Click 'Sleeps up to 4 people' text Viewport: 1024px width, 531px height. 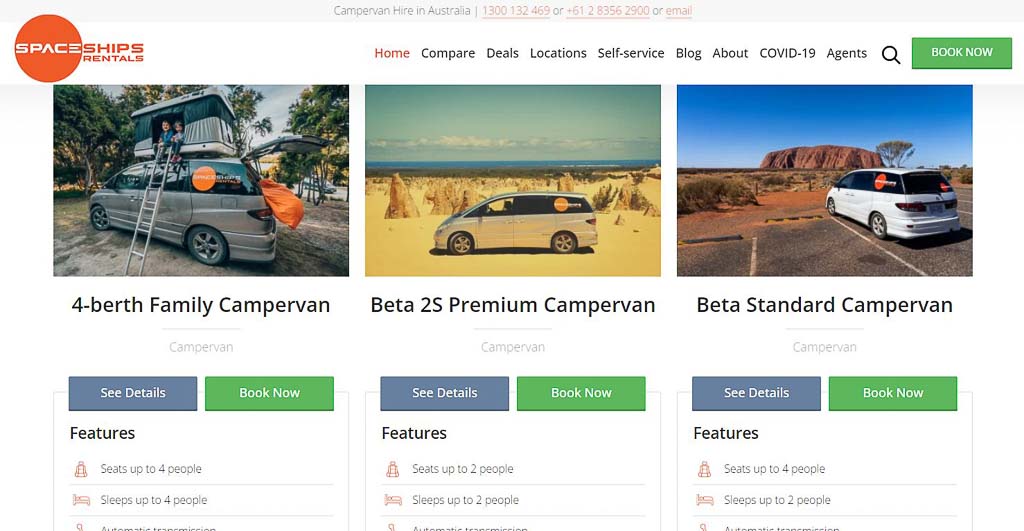pos(153,500)
